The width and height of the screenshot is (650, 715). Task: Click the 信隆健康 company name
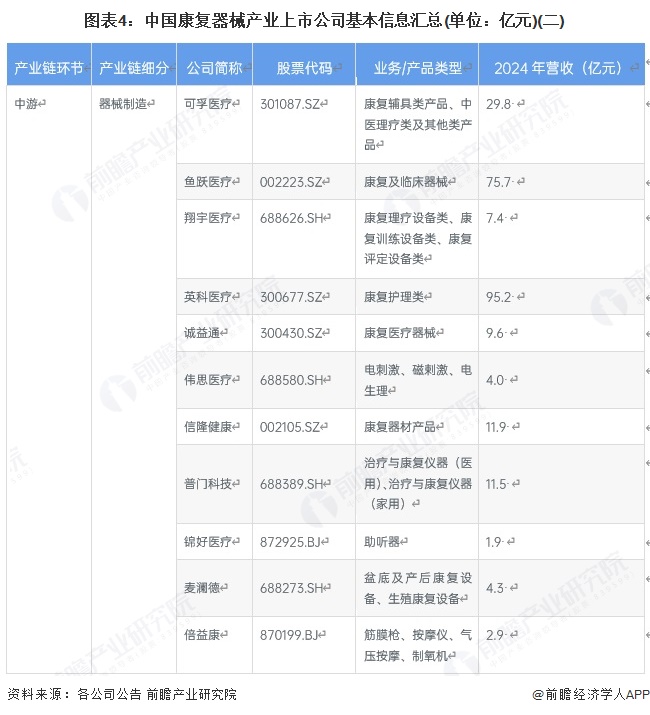coord(208,426)
